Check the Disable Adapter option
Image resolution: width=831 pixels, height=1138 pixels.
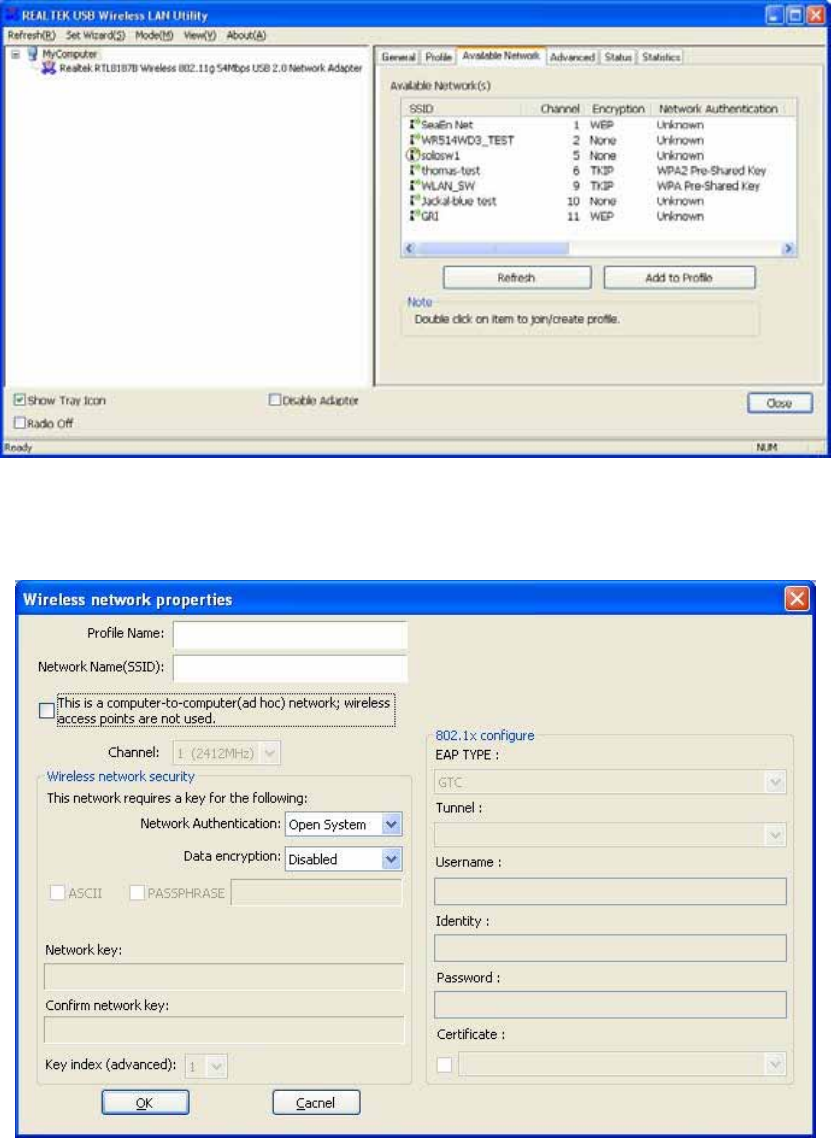coord(274,400)
